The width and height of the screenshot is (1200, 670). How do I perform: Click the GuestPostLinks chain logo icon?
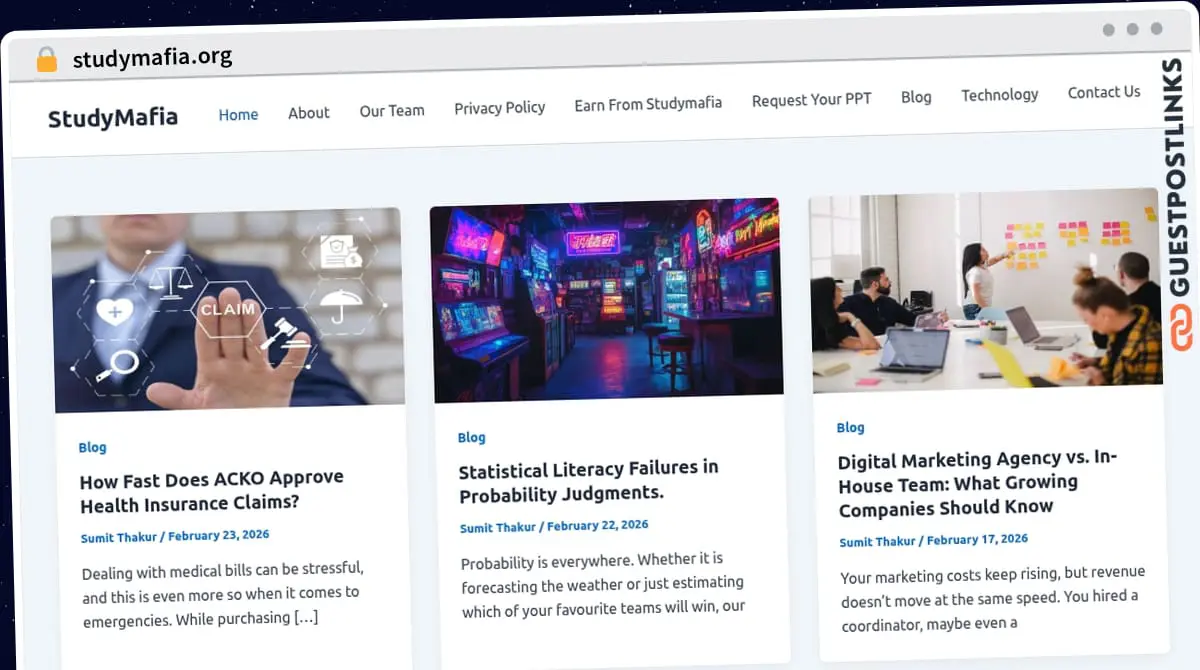pyautogui.click(x=1182, y=329)
